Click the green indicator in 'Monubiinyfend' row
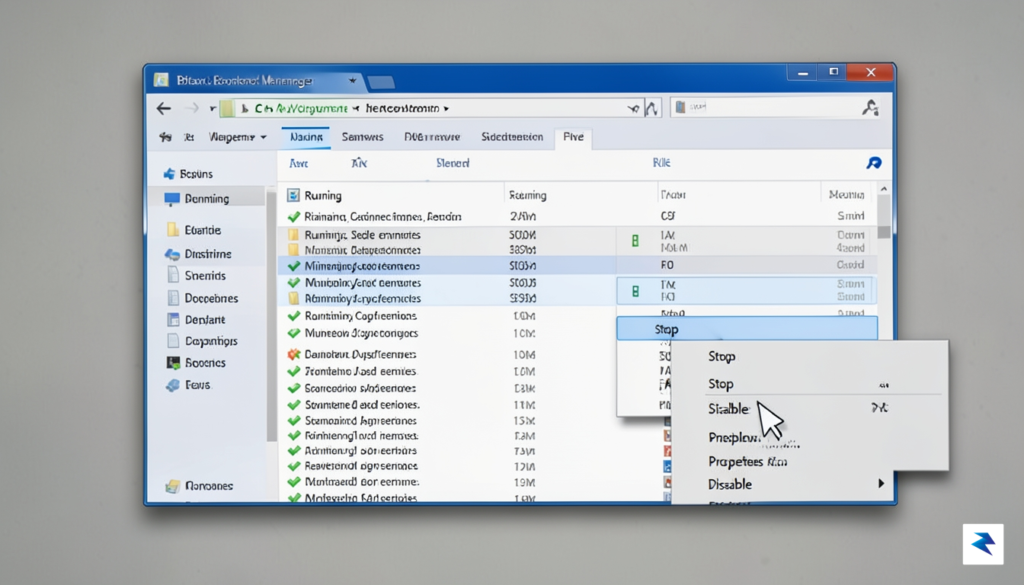Image resolution: width=1024 pixels, height=585 pixels. 635,291
